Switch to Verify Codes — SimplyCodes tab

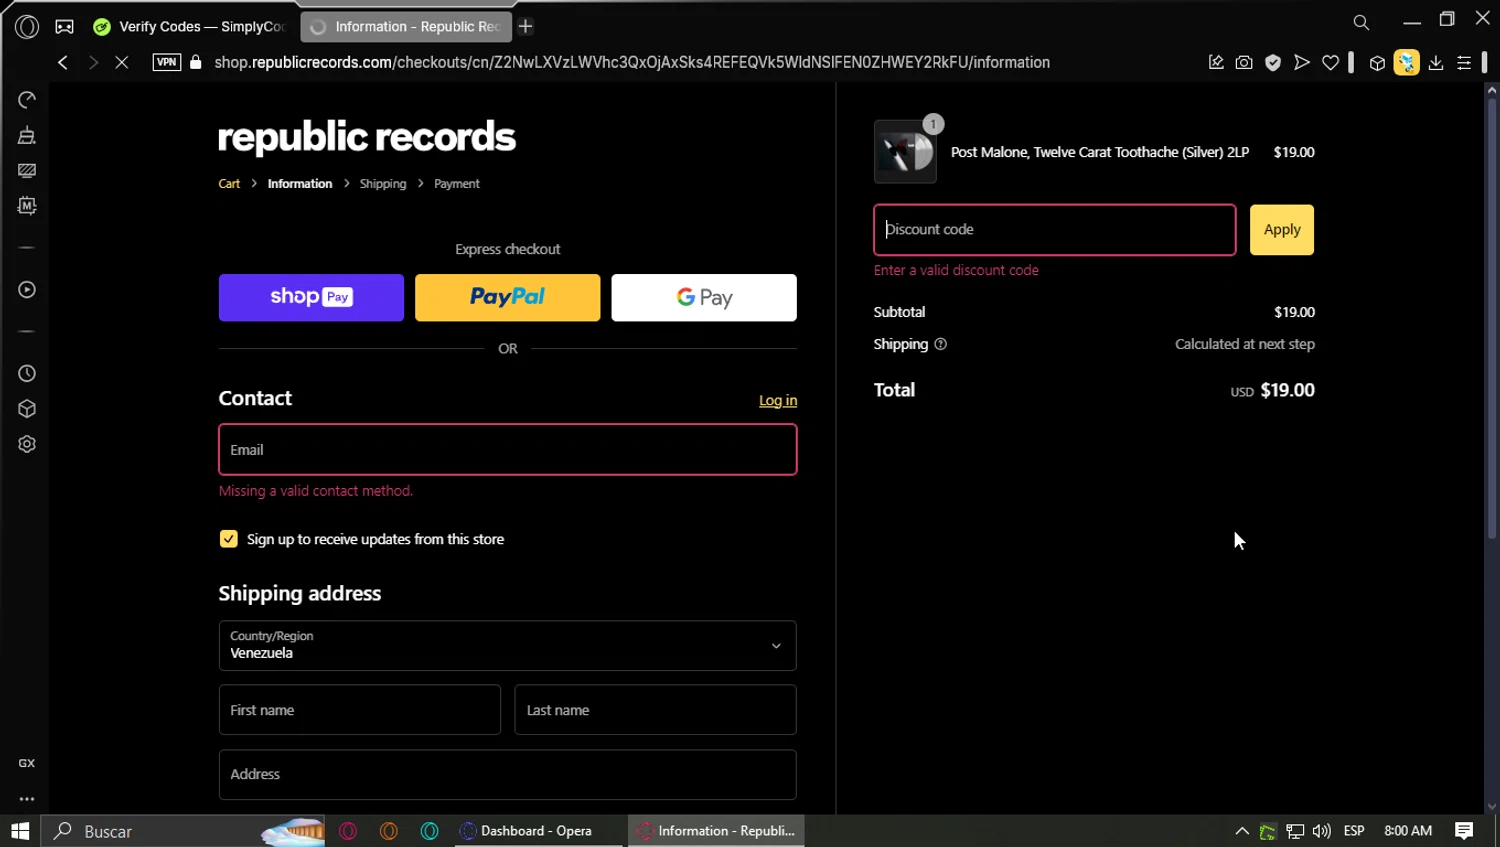tap(190, 27)
